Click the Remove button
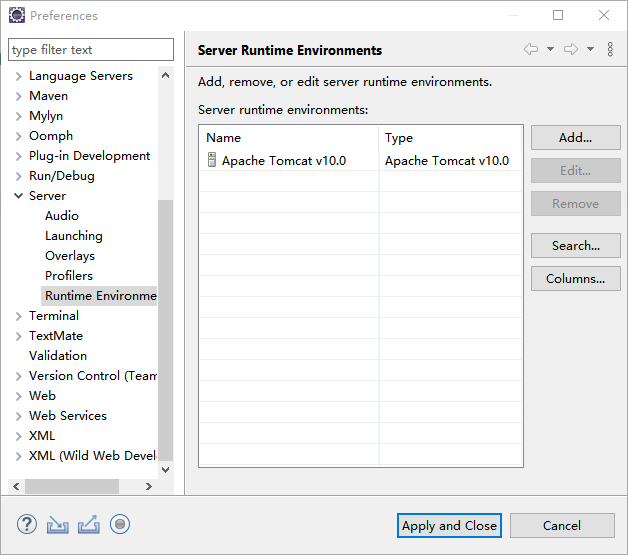The image size is (628, 555). tap(576, 203)
